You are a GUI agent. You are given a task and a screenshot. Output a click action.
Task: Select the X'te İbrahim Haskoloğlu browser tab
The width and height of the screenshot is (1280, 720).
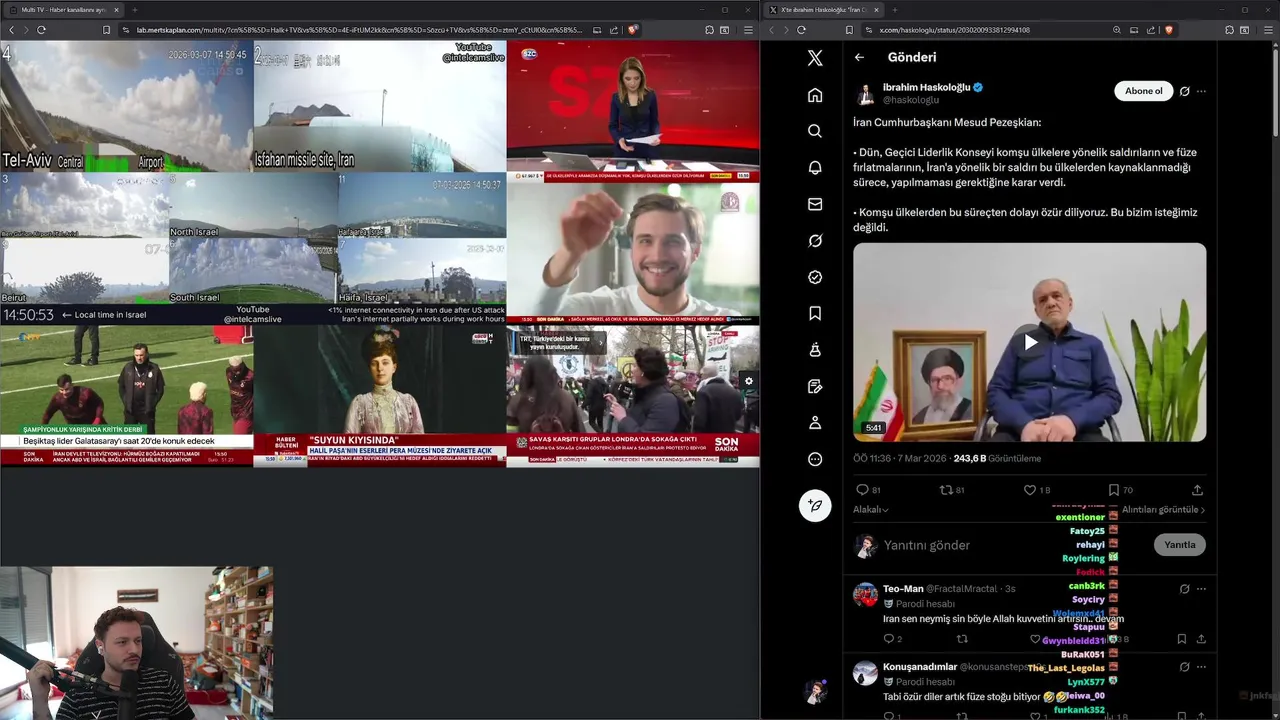click(825, 10)
